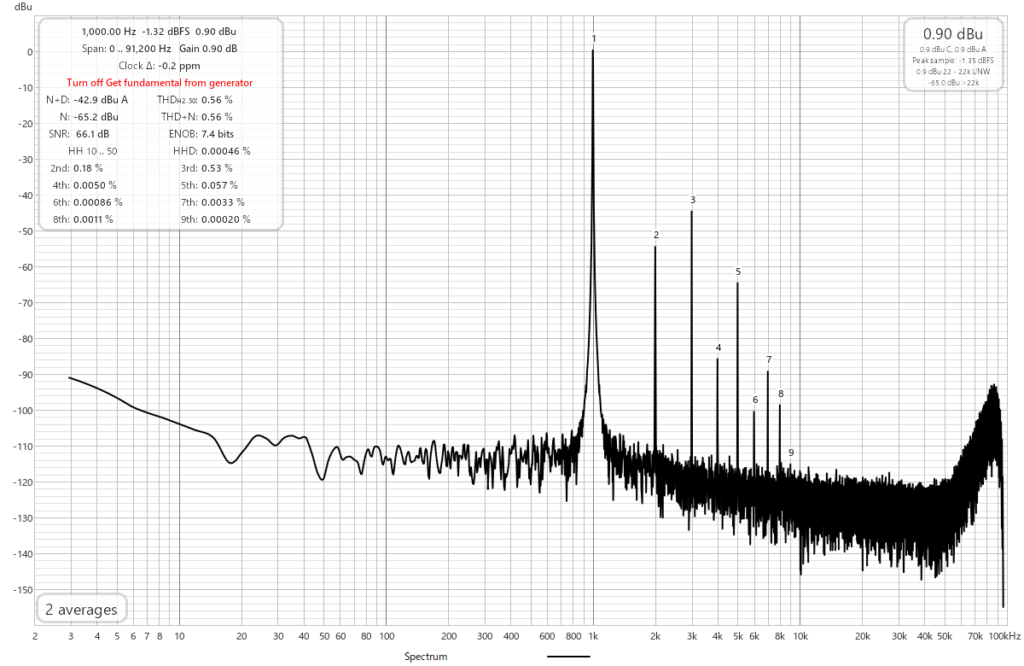1024x666 pixels.
Task: Click the 100kHz label on frequency axis
Action: click(x=1003, y=636)
